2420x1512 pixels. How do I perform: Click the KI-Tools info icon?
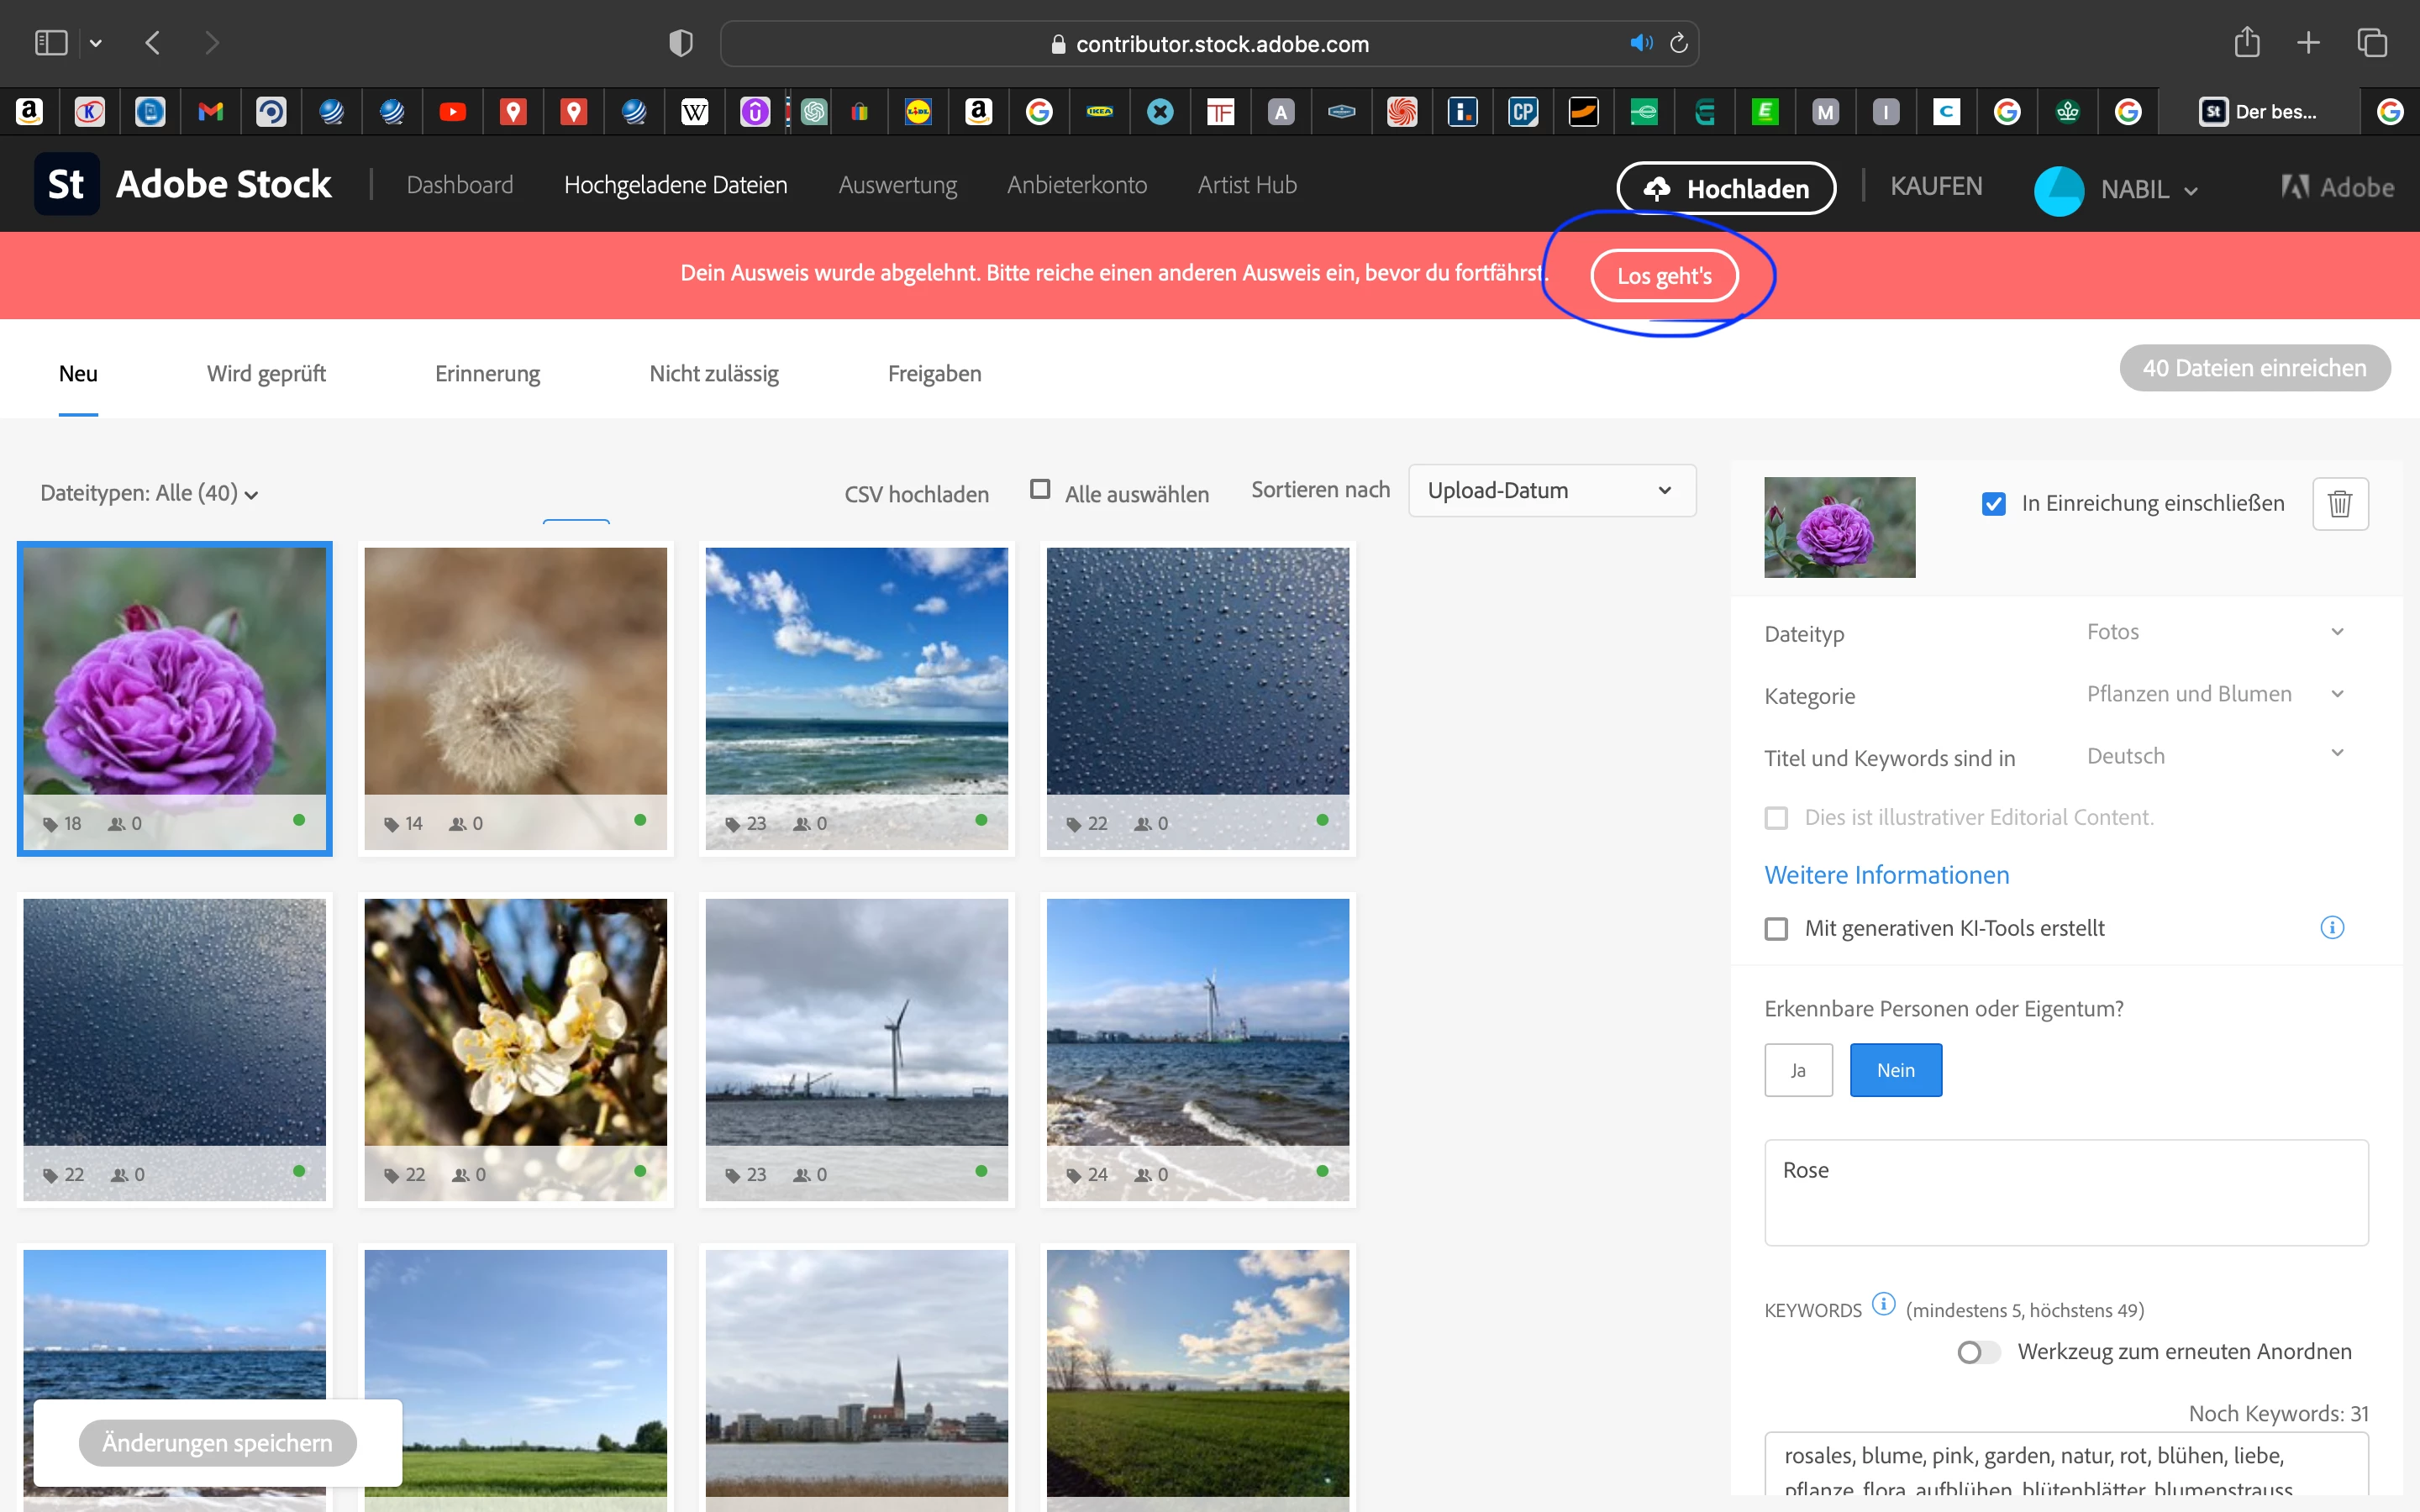[x=2331, y=927]
